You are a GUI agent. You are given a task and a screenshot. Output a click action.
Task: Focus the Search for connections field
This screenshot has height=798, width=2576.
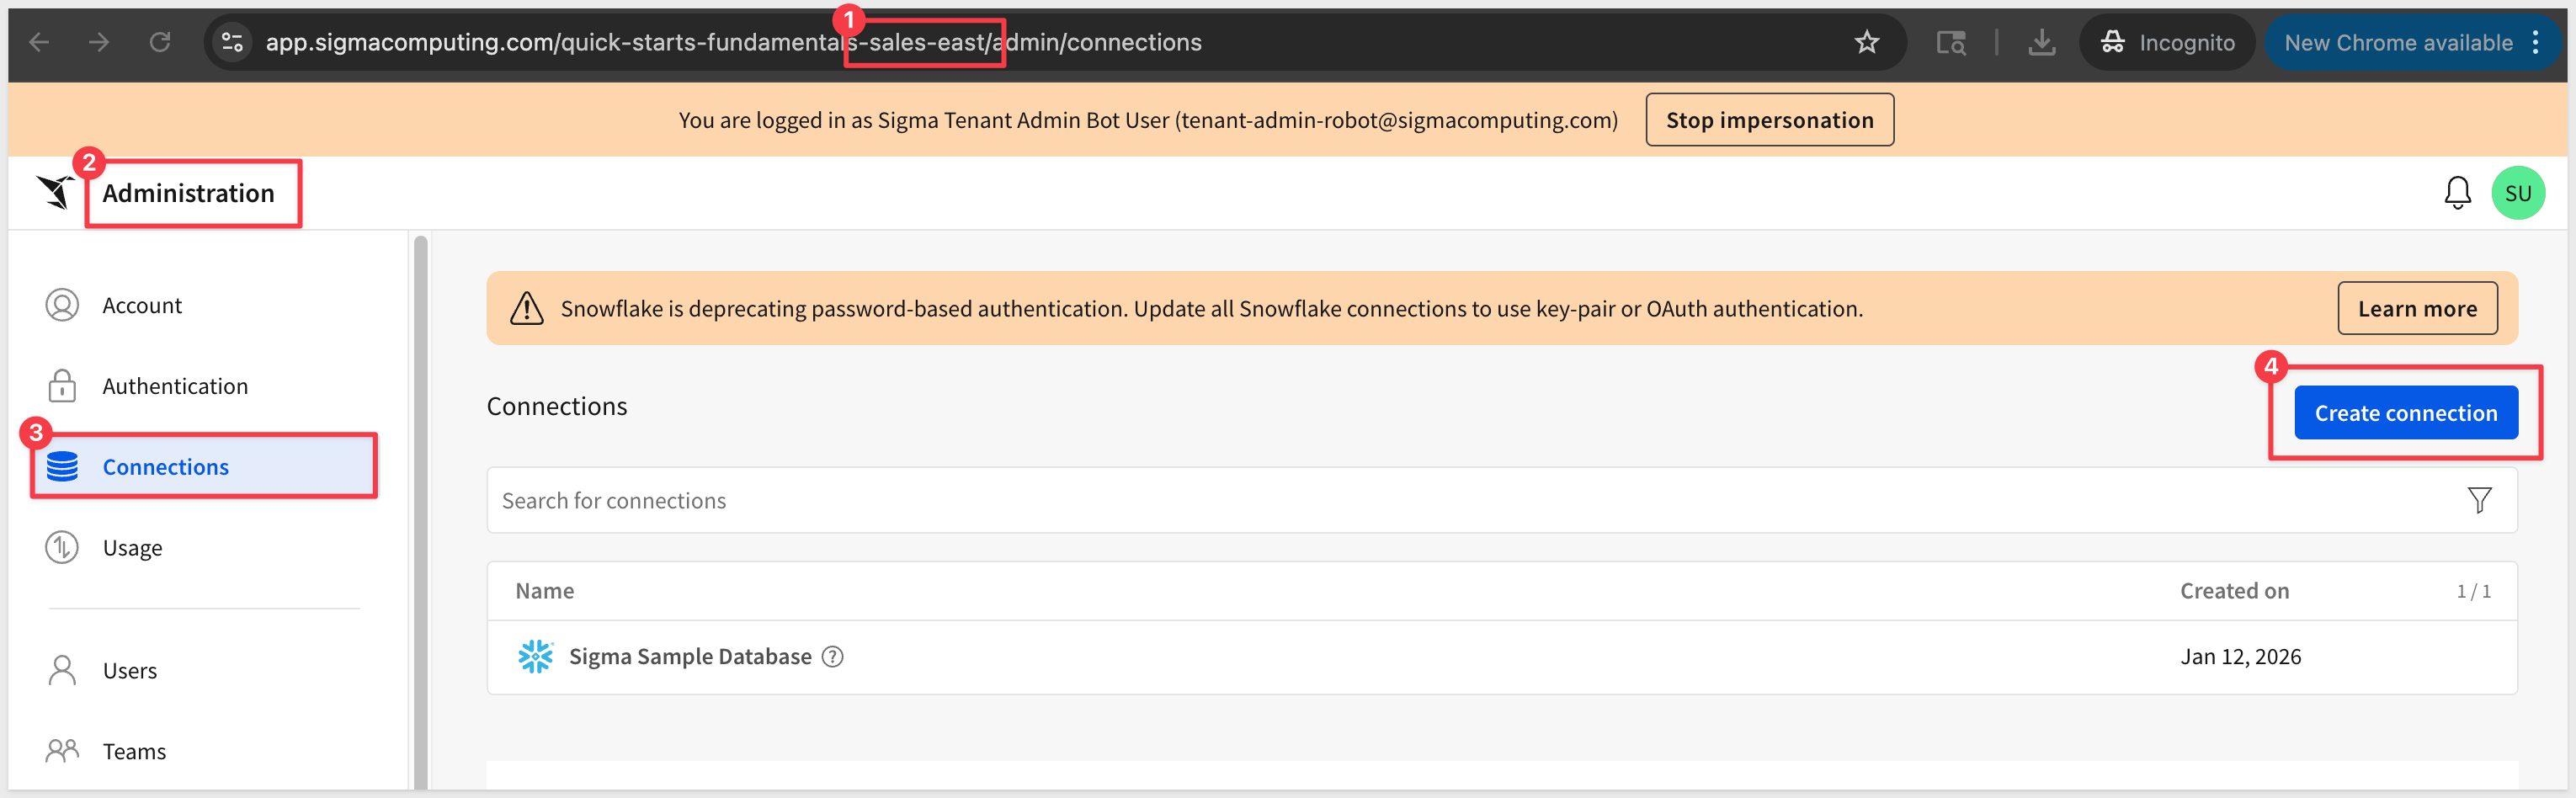pos(1400,500)
